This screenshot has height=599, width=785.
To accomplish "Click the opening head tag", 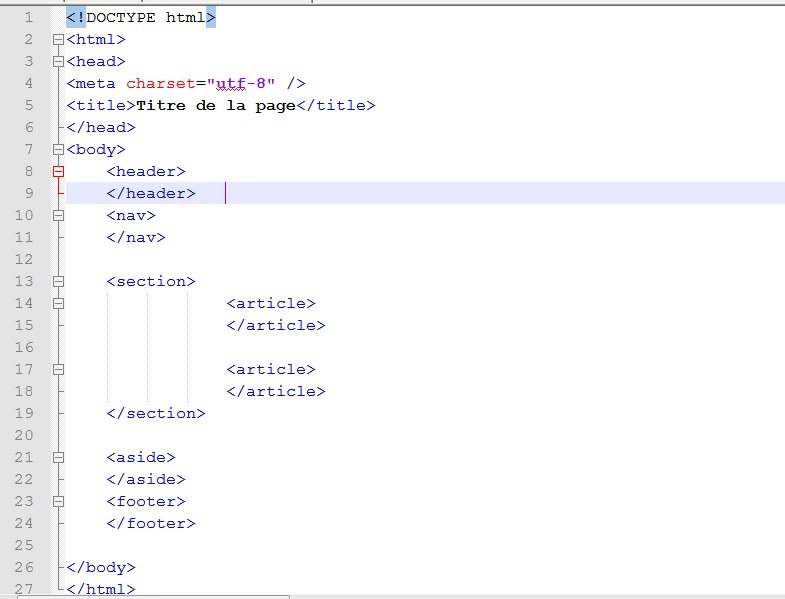I will tap(96, 62).
